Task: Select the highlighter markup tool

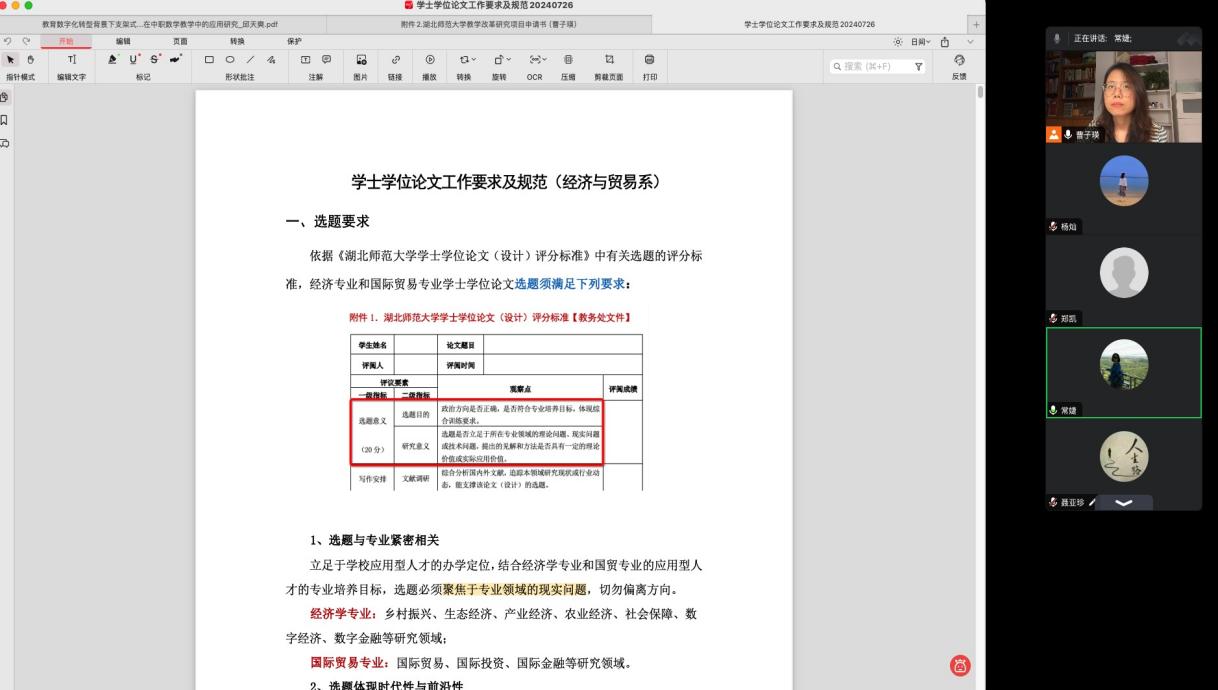Action: coord(112,60)
